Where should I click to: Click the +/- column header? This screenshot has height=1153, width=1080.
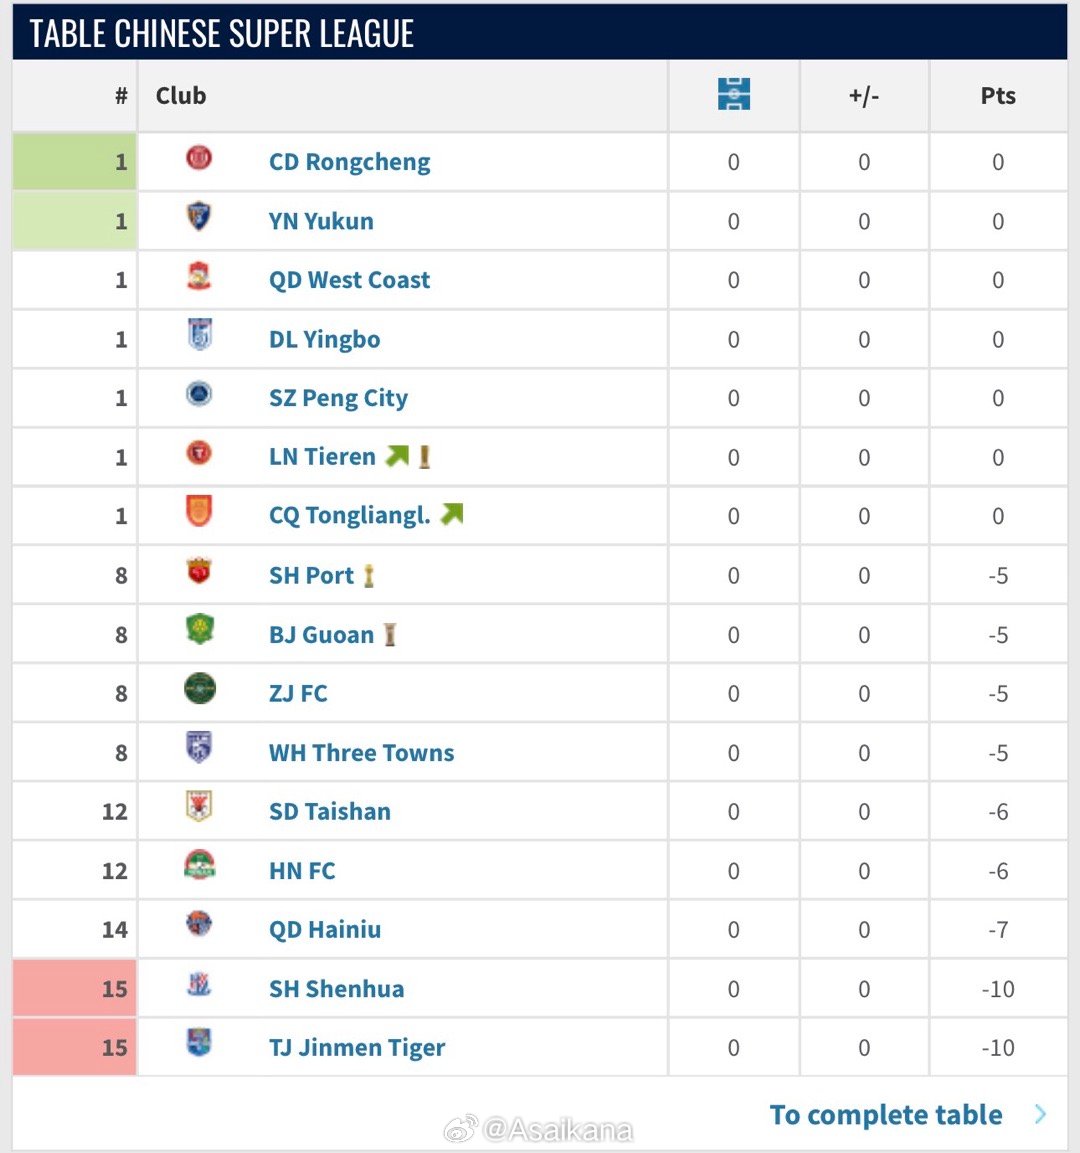point(863,96)
